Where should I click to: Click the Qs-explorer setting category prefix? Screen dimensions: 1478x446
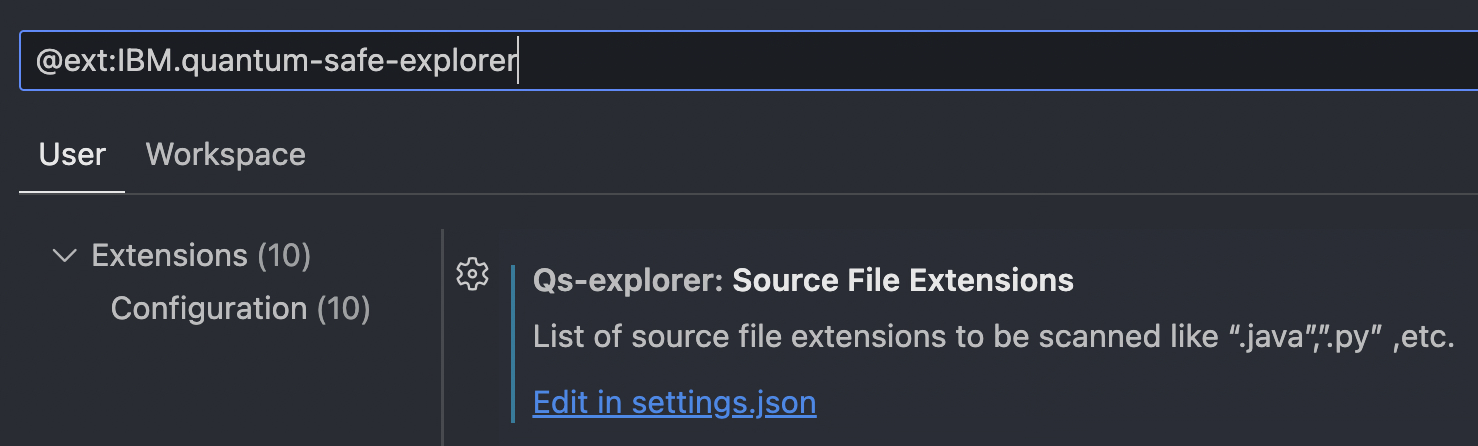click(x=627, y=281)
